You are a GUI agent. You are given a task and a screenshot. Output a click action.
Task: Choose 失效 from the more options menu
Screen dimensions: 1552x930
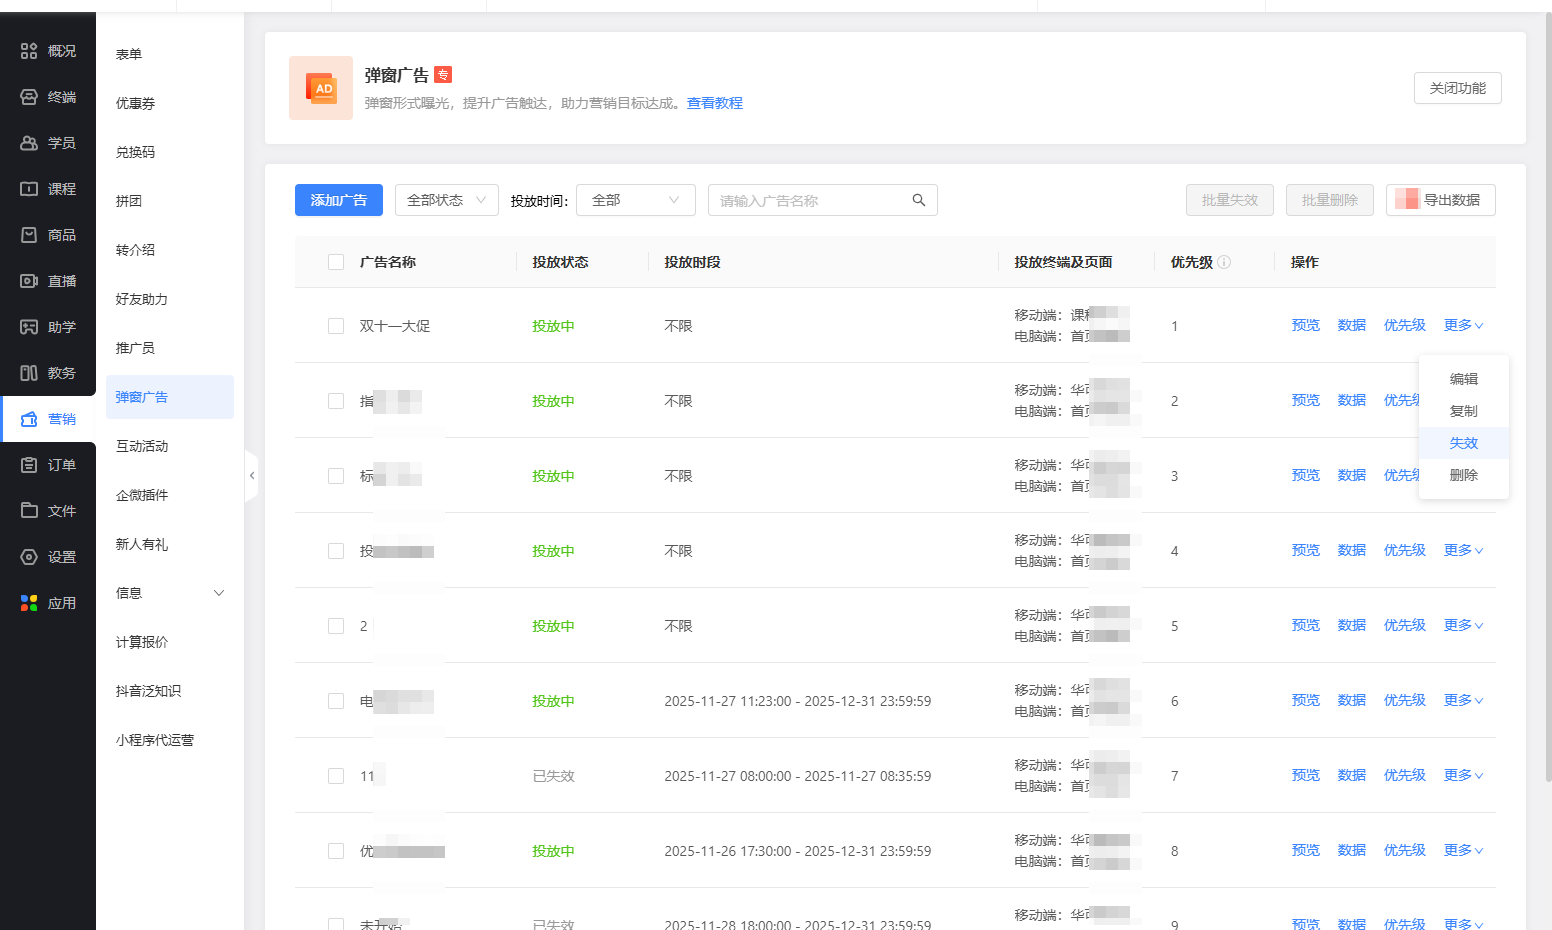(x=1463, y=443)
